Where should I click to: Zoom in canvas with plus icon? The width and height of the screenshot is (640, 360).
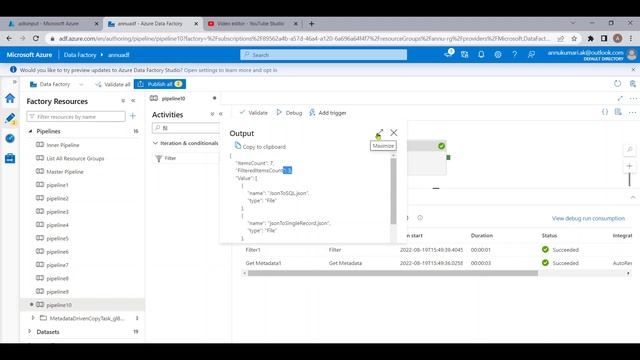pos(629,166)
